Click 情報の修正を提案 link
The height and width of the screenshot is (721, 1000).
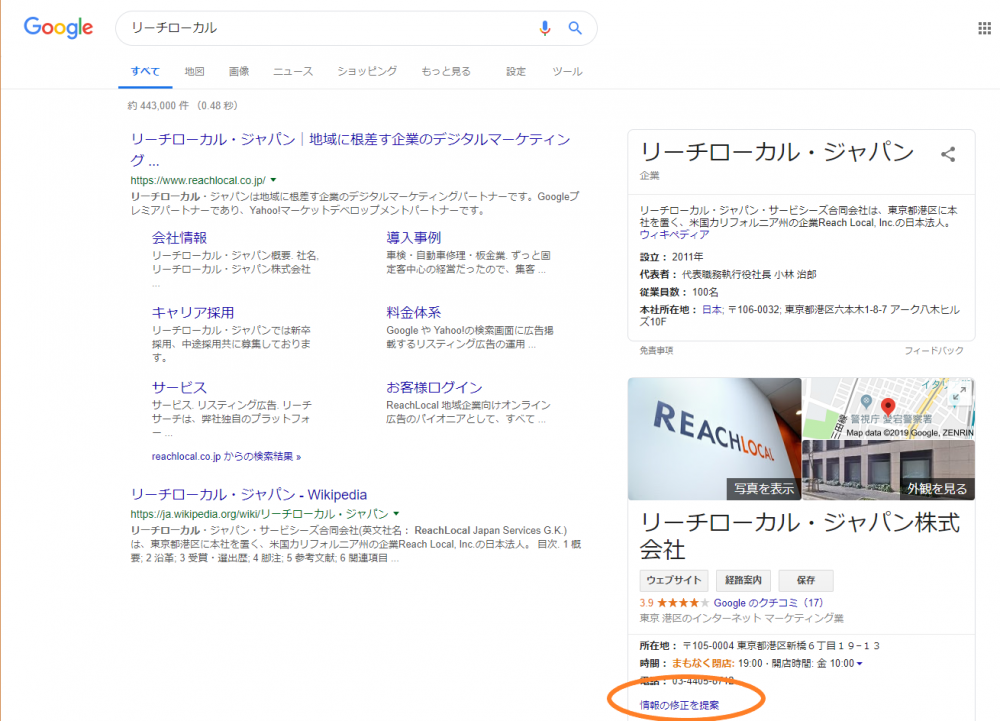[x=679, y=705]
